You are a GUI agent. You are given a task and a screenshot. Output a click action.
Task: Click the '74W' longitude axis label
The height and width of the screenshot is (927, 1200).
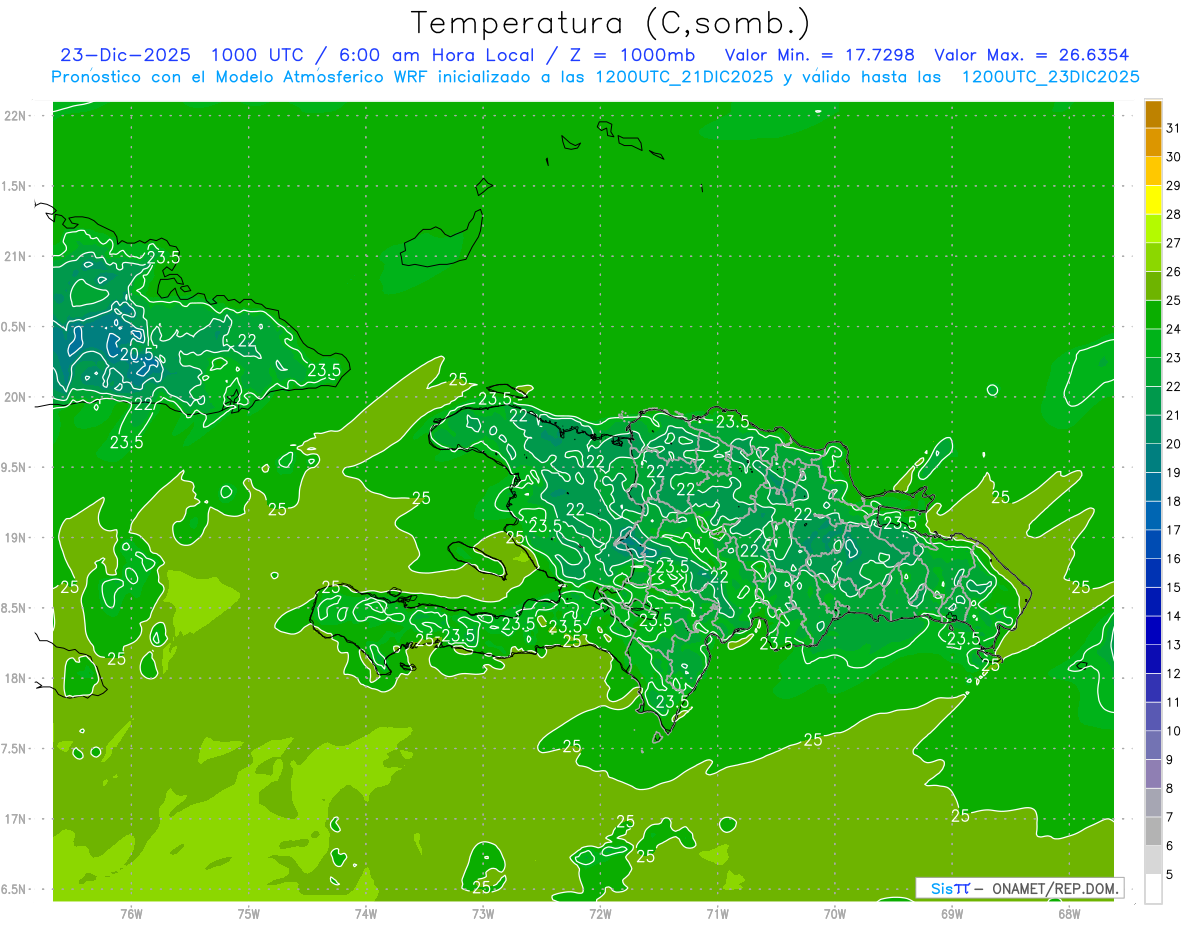[366, 913]
